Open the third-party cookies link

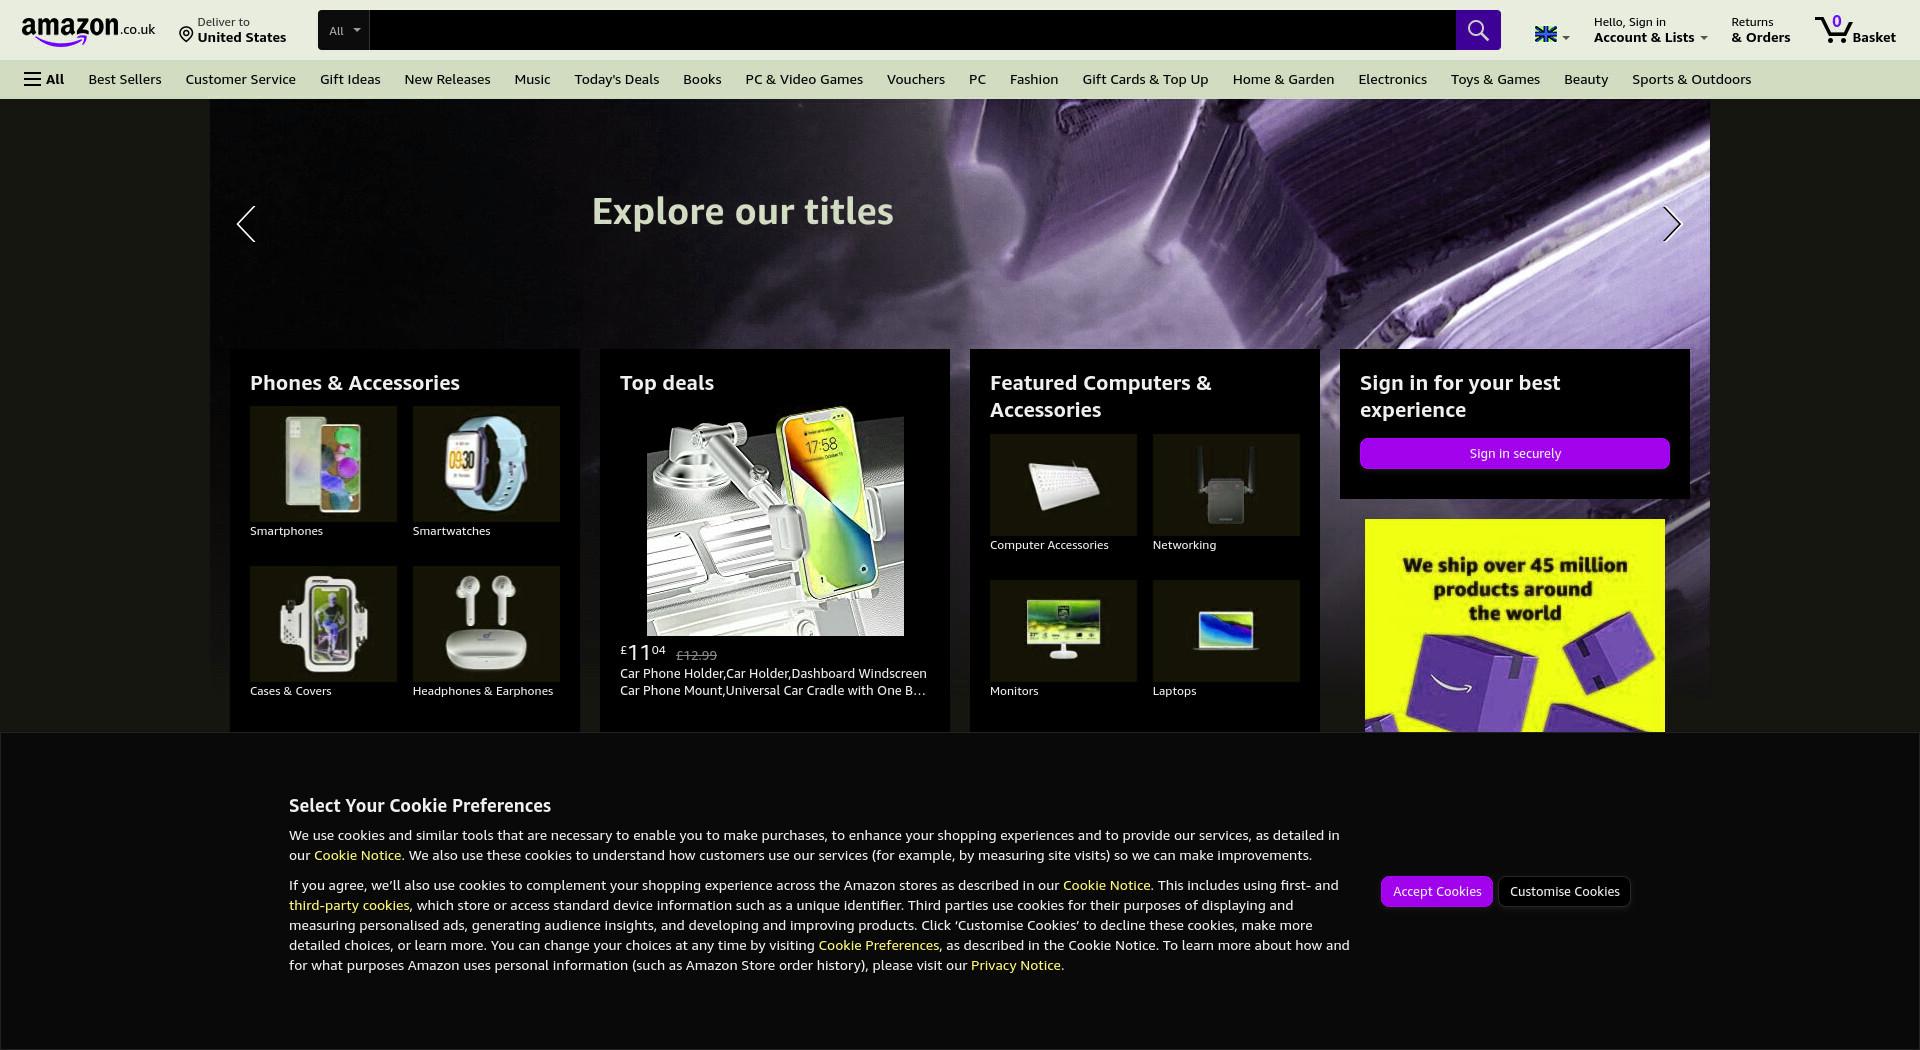click(x=349, y=905)
